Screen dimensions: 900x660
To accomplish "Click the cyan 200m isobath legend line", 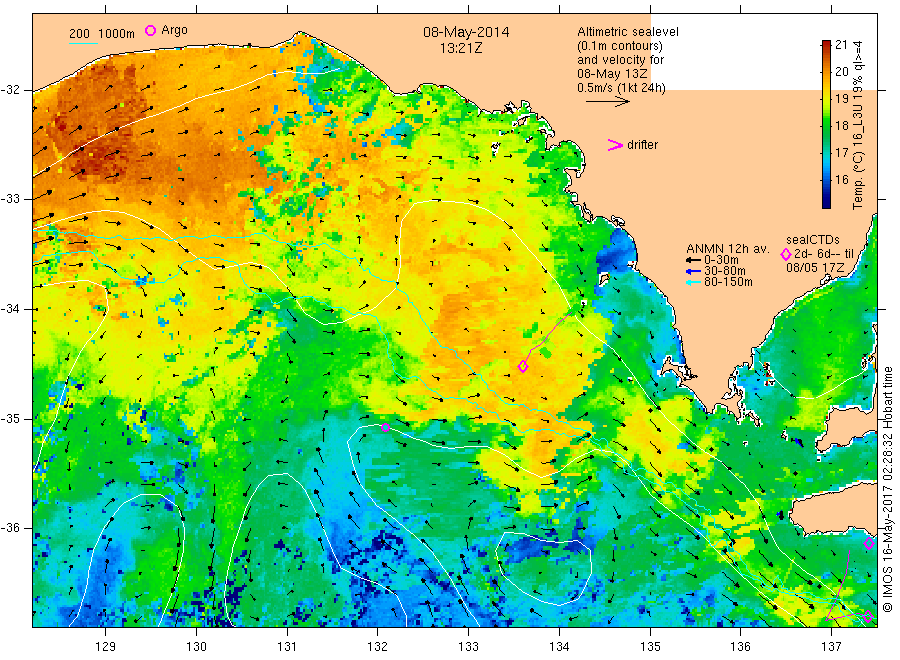I will tap(83, 43).
